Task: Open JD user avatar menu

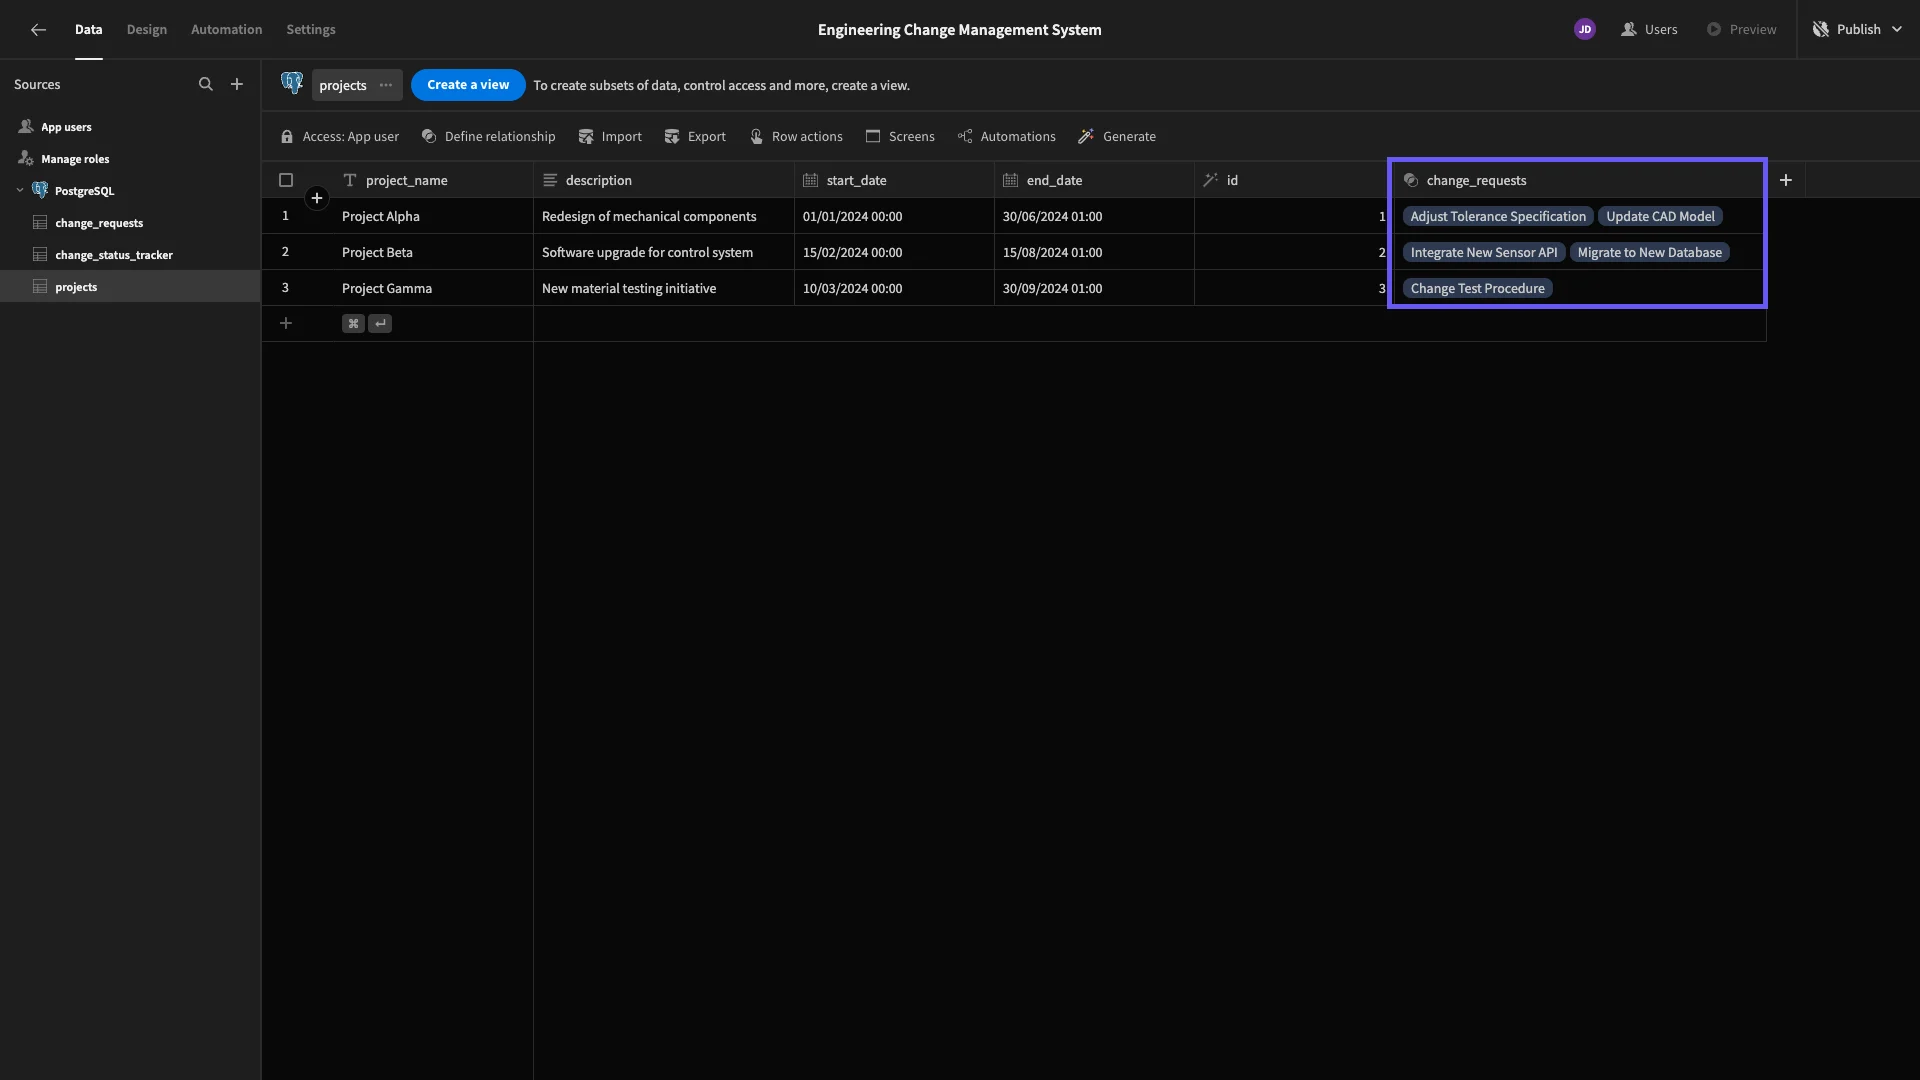Action: pyautogui.click(x=1585, y=30)
